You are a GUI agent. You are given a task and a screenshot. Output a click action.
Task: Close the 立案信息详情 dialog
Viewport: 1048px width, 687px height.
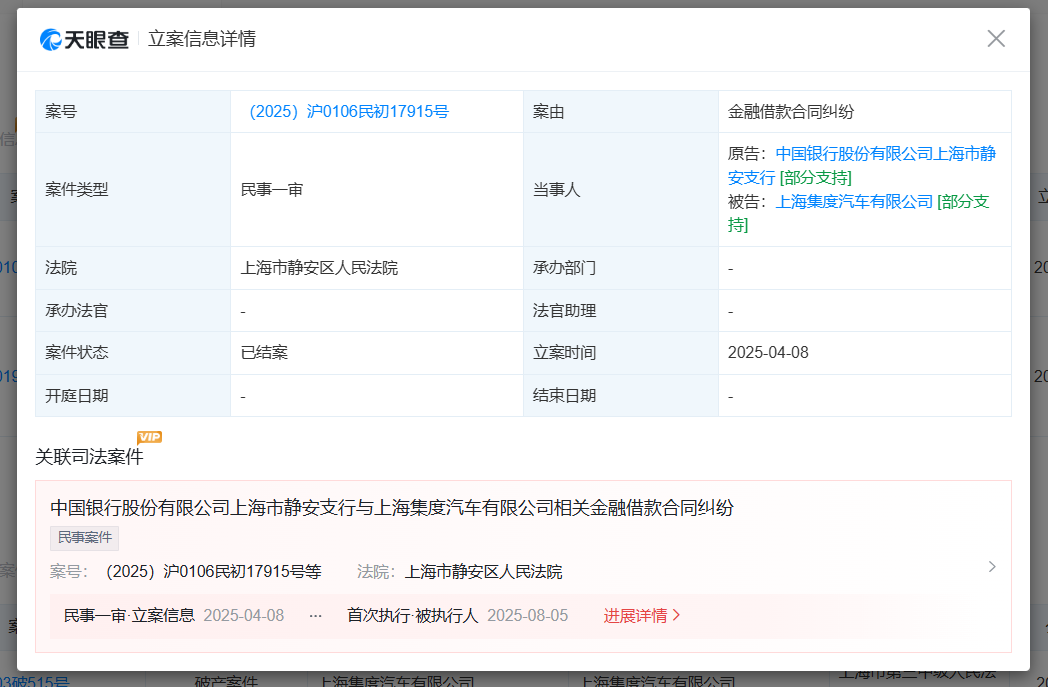click(995, 39)
